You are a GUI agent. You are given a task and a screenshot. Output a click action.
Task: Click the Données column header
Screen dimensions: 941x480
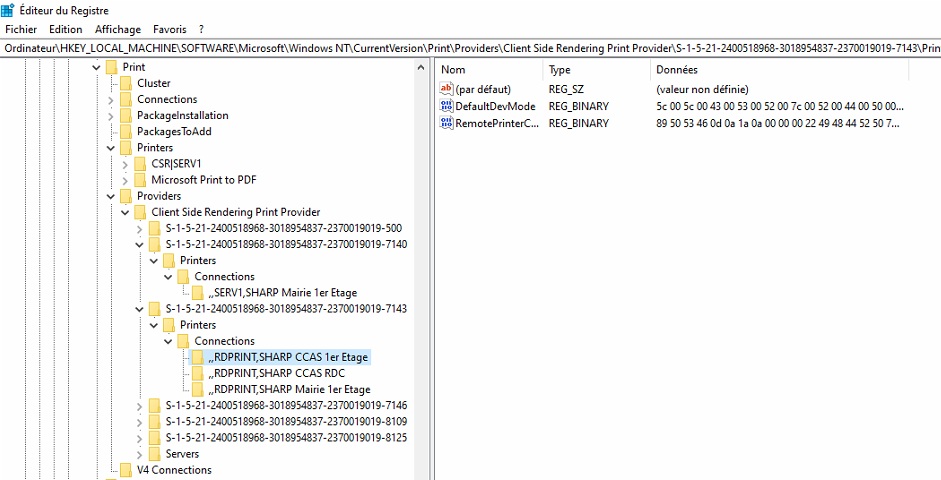pos(677,70)
